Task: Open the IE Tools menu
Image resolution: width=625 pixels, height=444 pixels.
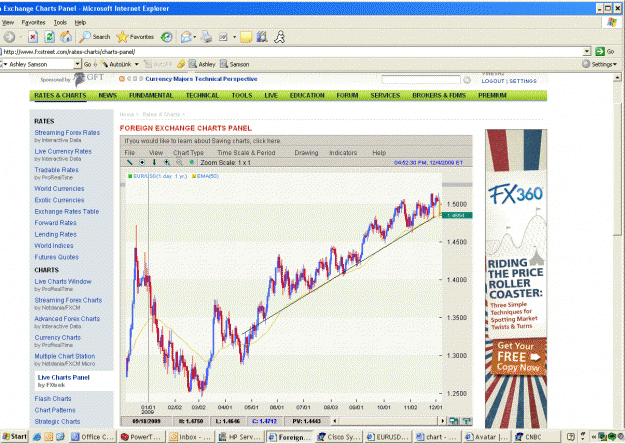Action: pyautogui.click(x=60, y=23)
